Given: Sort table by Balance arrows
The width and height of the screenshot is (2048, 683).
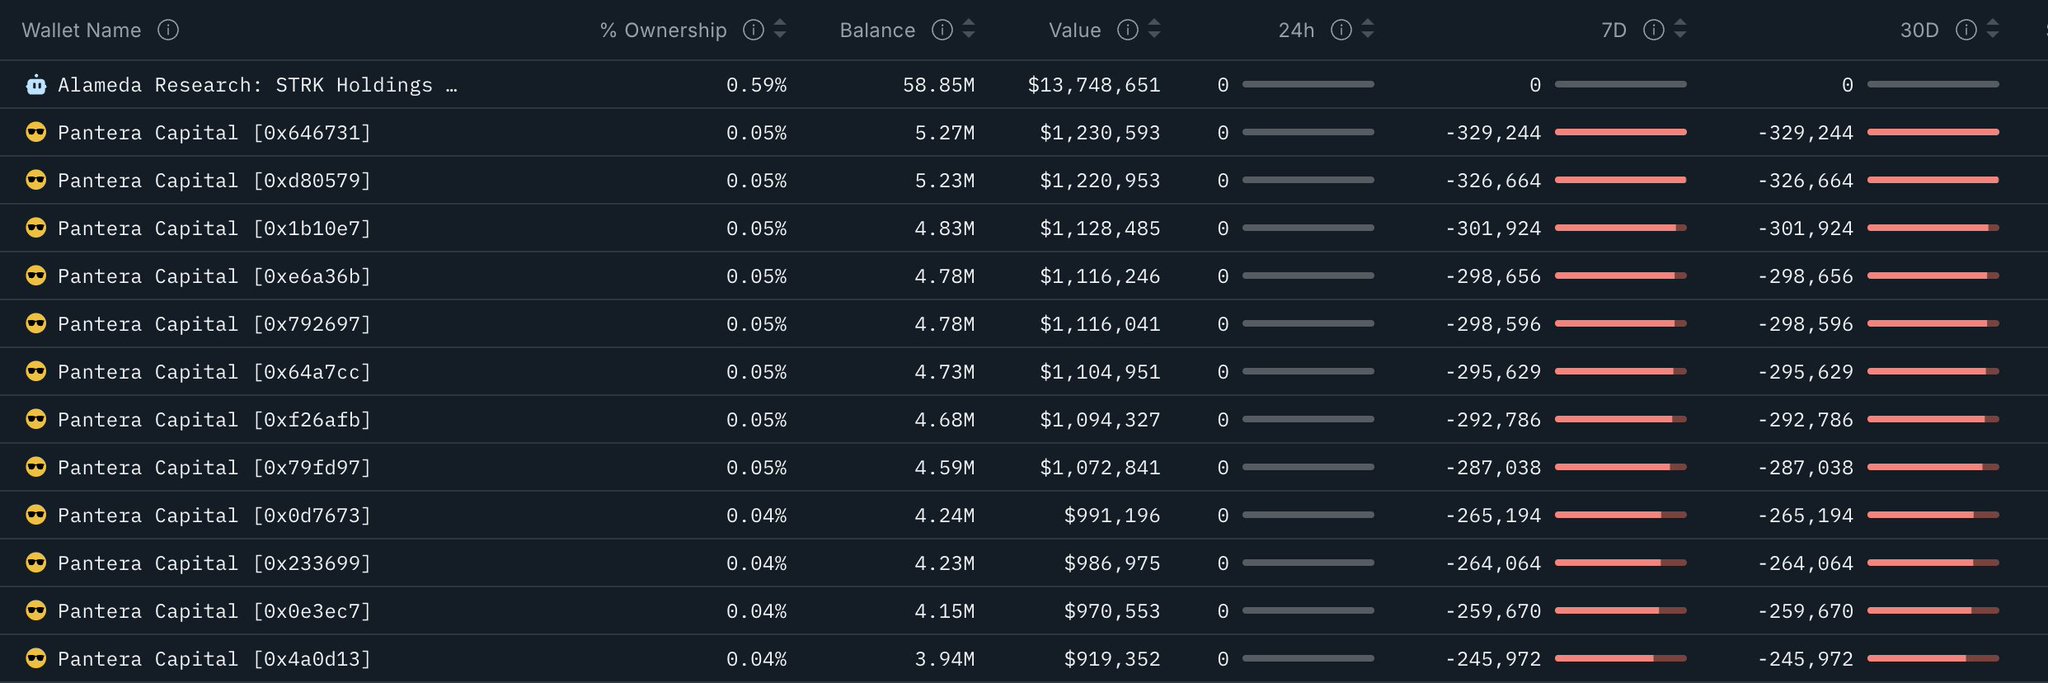Looking at the screenshot, I should click(968, 30).
